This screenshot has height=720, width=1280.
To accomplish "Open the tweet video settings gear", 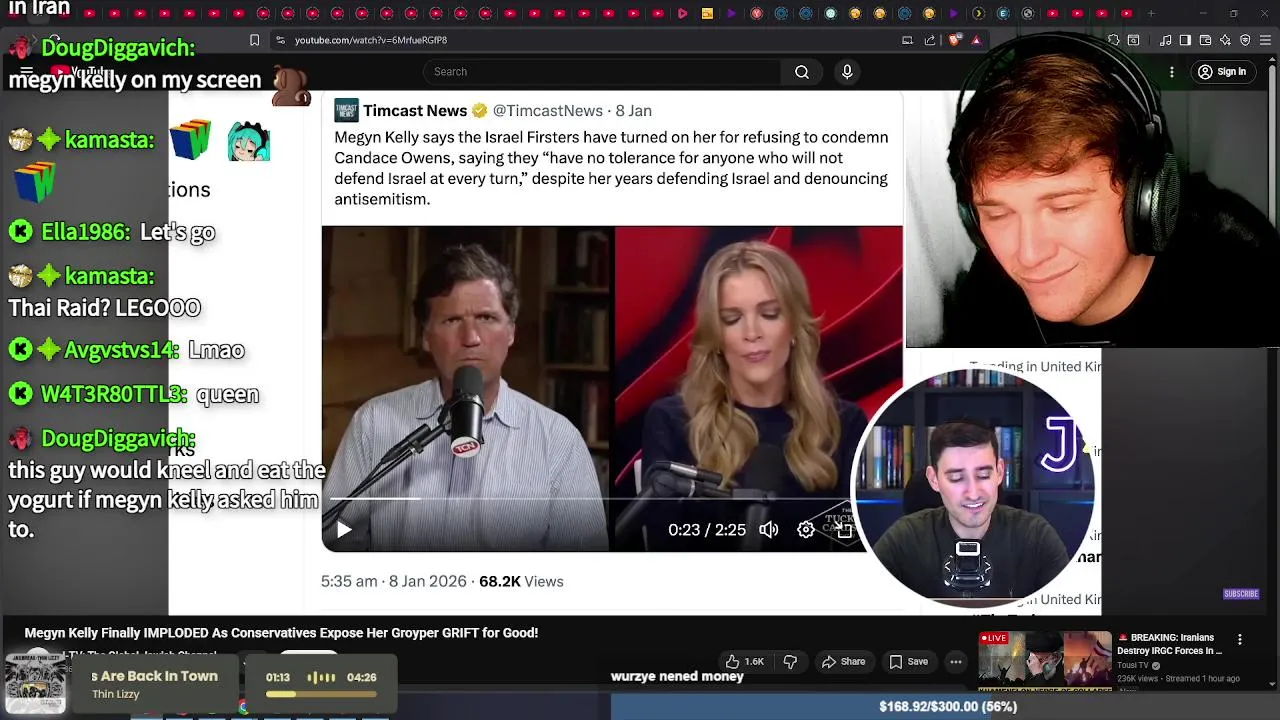I will click(806, 530).
